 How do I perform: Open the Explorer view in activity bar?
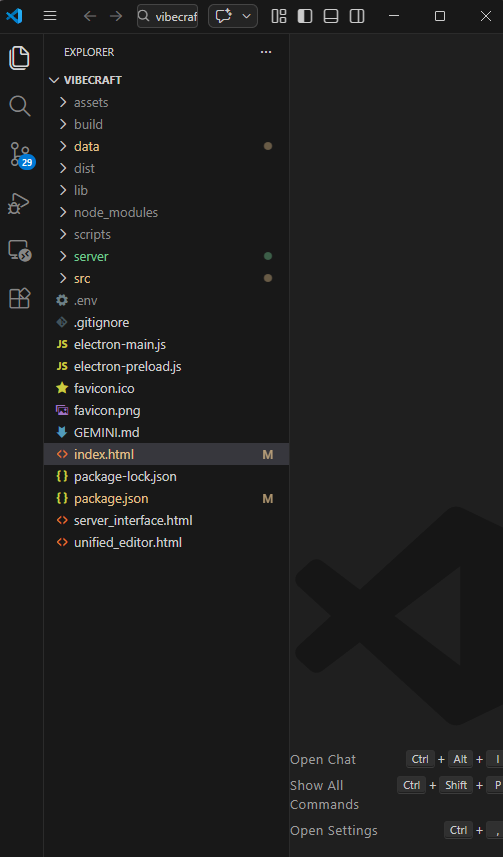pyautogui.click(x=20, y=58)
